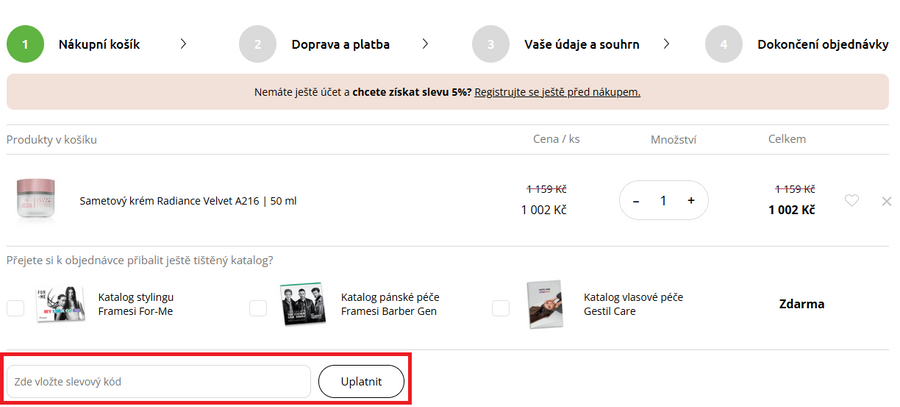Decrease quantity with the minus button
900x407 pixels.
pos(635,200)
